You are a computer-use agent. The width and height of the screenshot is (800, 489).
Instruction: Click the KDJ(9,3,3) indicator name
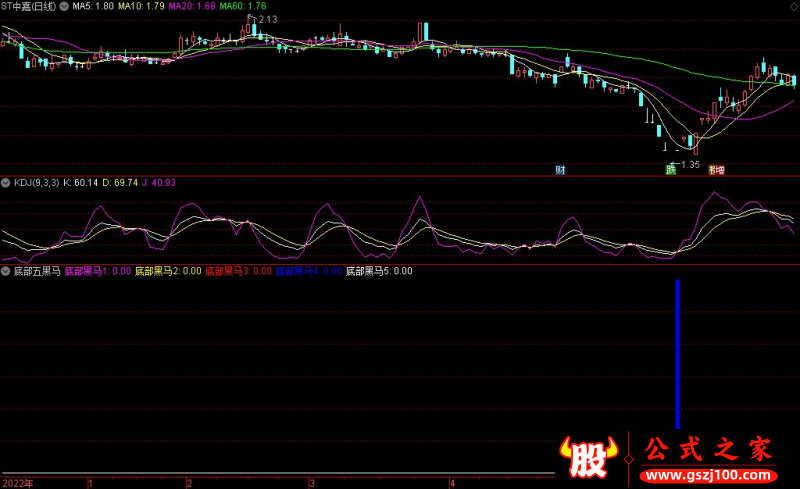(35, 183)
